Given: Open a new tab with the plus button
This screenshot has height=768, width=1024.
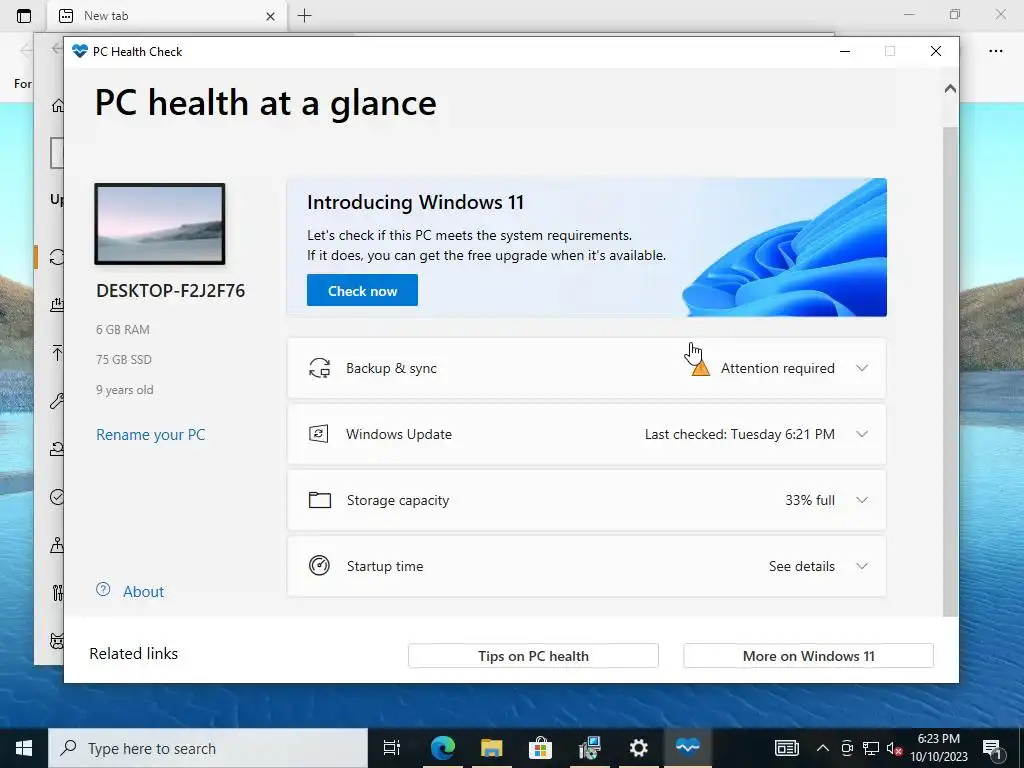Looking at the screenshot, I should 304,16.
